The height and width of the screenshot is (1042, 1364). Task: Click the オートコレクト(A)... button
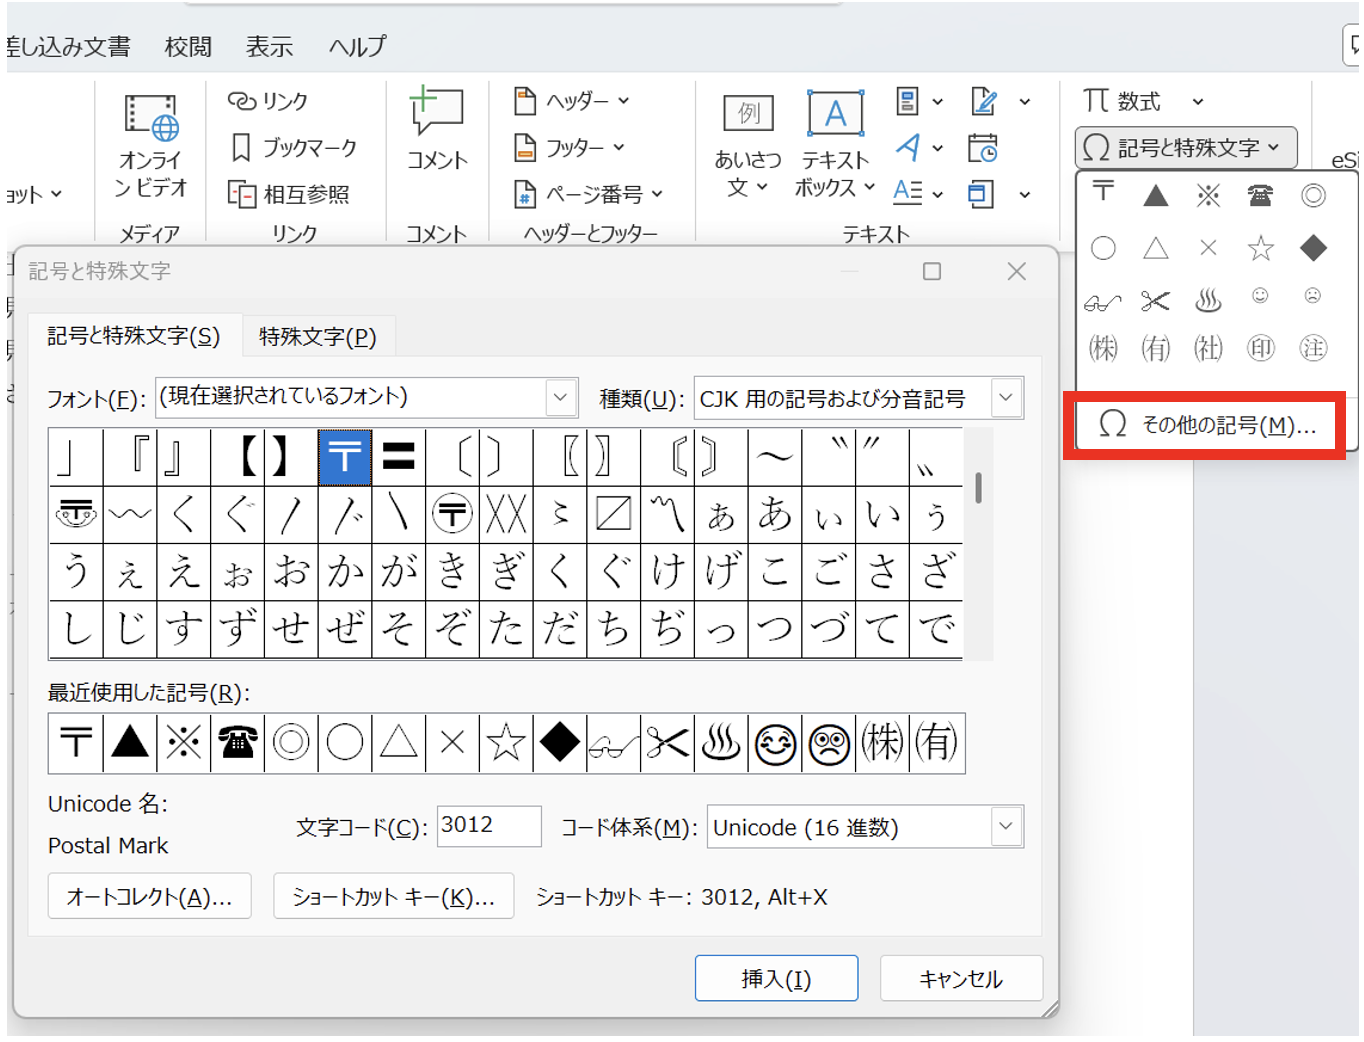pyautogui.click(x=149, y=897)
